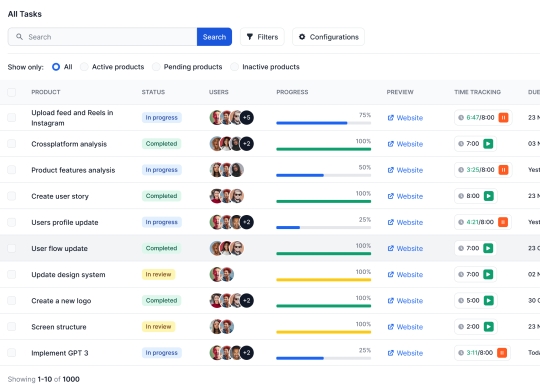Image resolution: width=540 pixels, height=392 pixels.
Task: Select Inactive products filter
Action: point(235,67)
